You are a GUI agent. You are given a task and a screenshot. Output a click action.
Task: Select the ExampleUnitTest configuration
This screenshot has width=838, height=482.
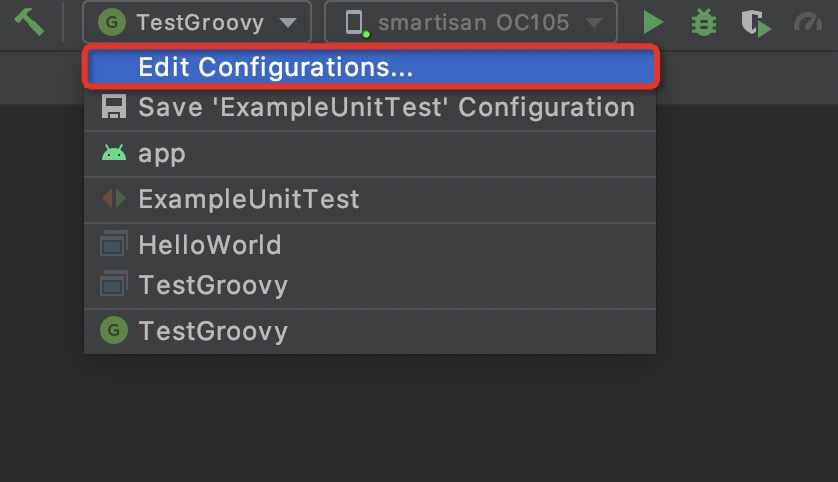coord(370,199)
